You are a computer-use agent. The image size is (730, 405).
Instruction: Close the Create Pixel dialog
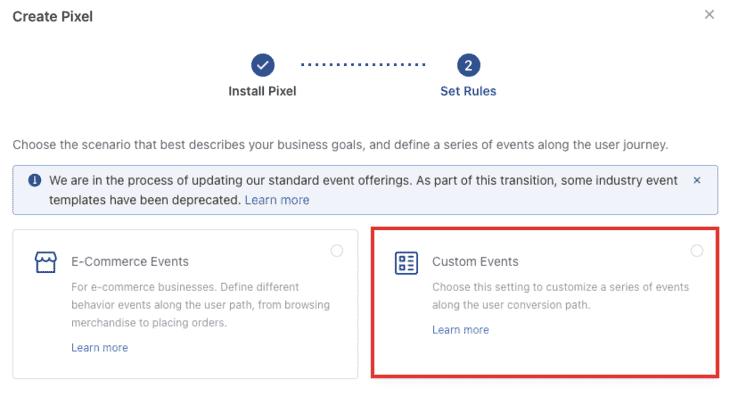[x=709, y=14]
